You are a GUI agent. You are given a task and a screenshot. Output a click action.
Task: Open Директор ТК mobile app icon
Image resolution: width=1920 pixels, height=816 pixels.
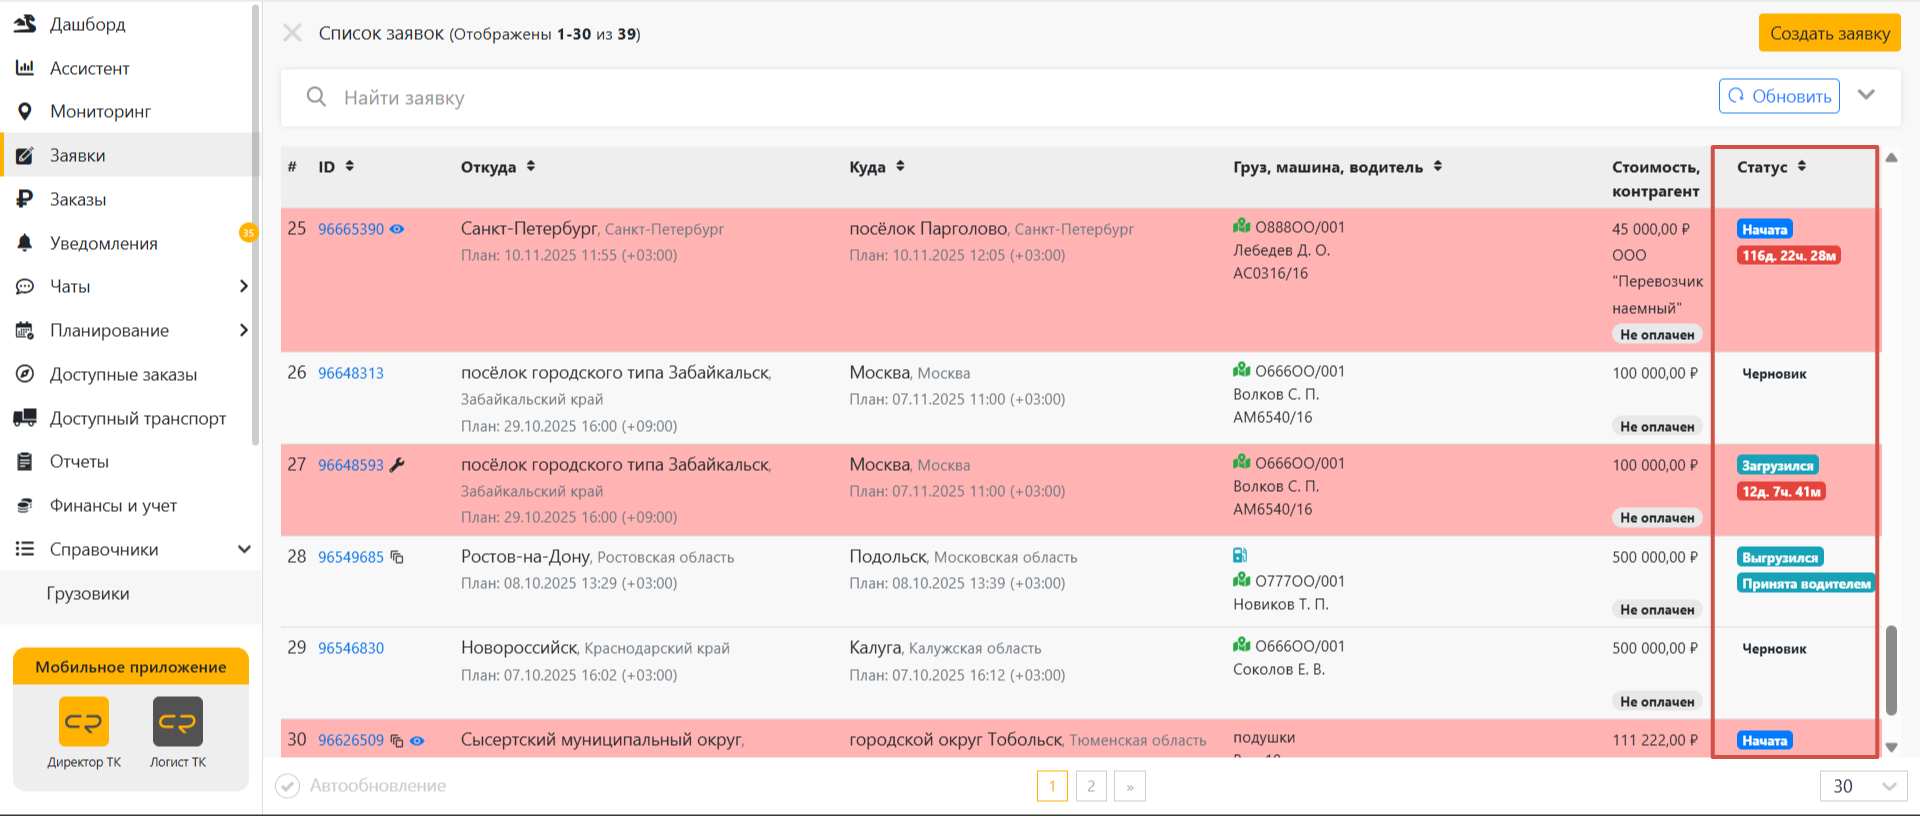pyautogui.click(x=84, y=722)
